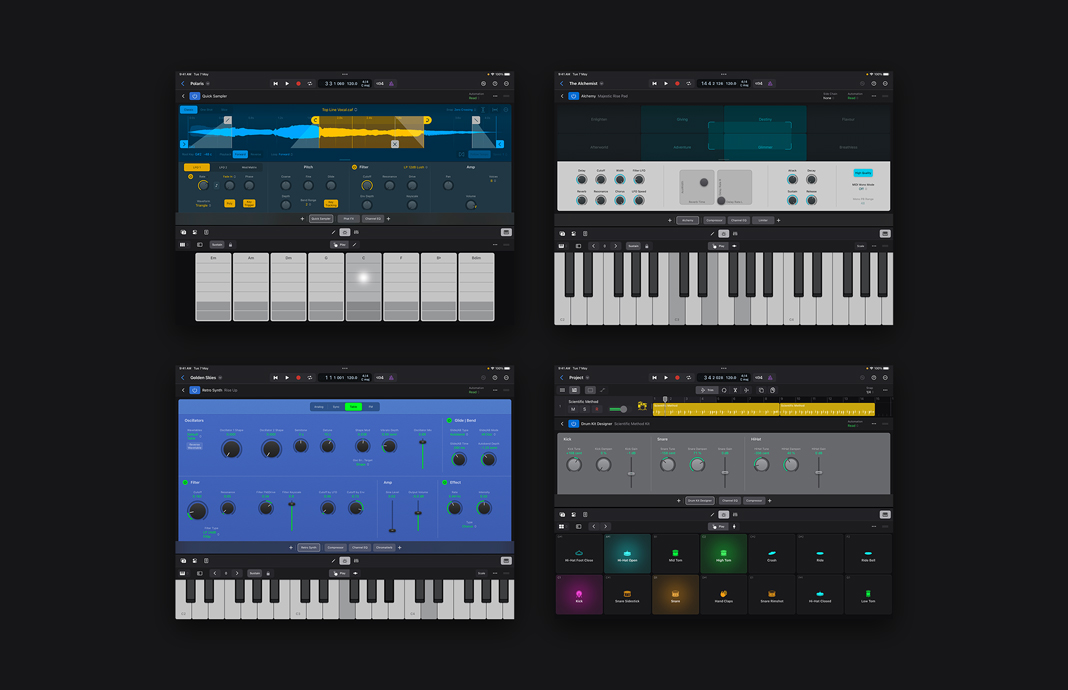Image resolution: width=1068 pixels, height=690 pixels.
Task: Open the Channel EQ plugin in the Quick Sampler chain
Action: [x=373, y=218]
